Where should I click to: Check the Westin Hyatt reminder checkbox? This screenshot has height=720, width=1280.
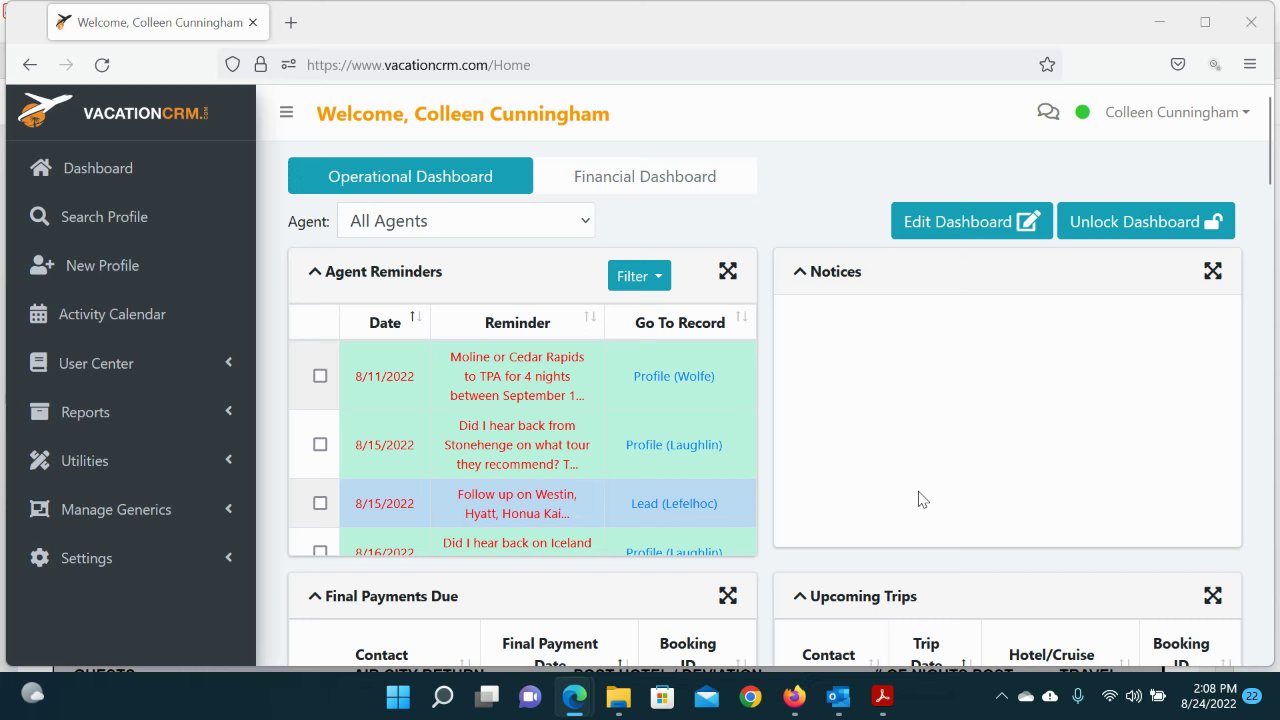point(320,503)
